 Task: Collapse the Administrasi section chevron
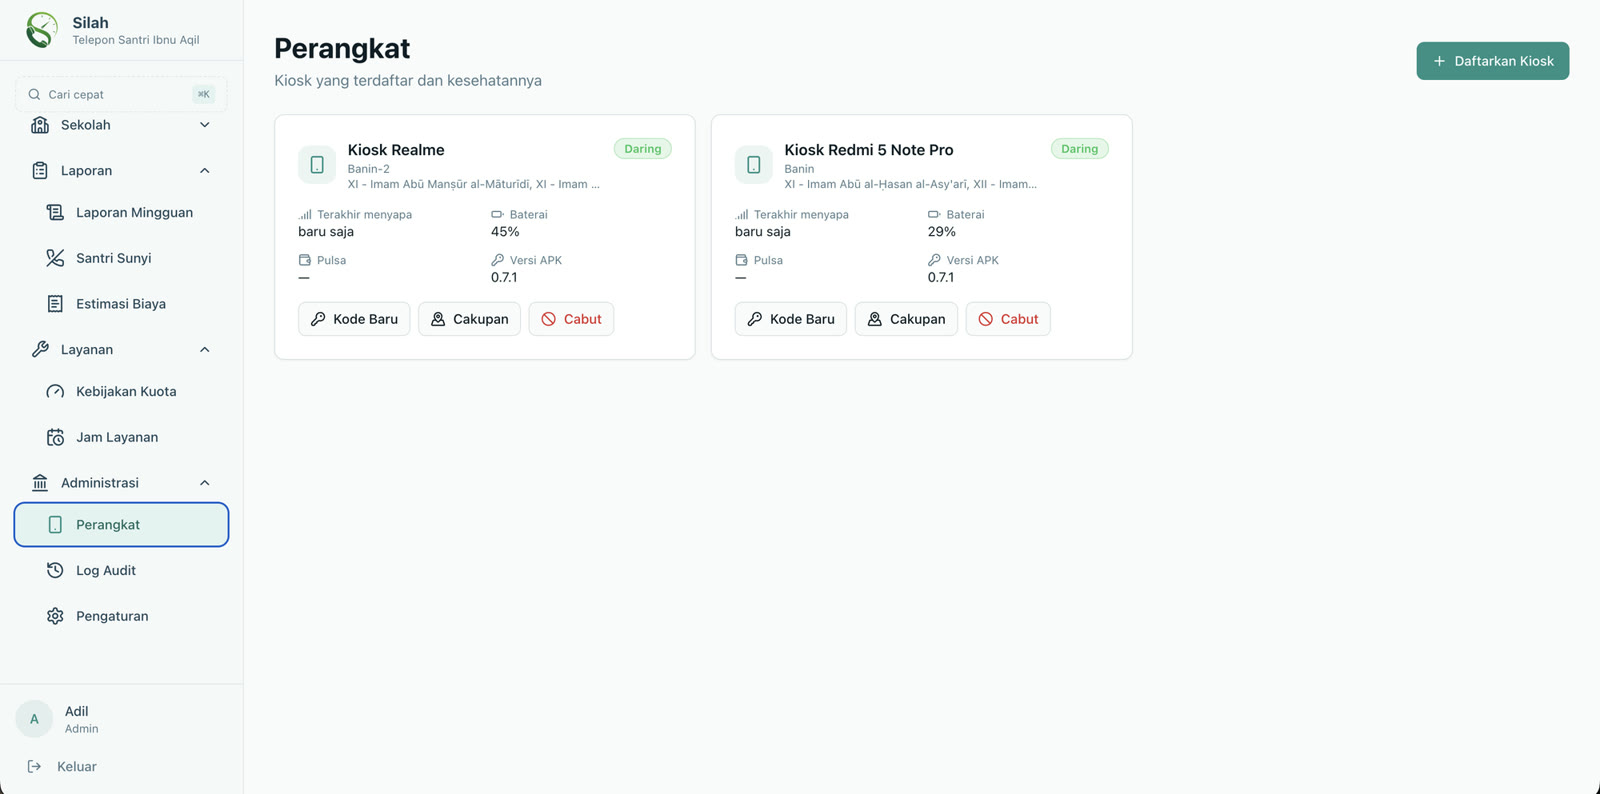point(205,483)
